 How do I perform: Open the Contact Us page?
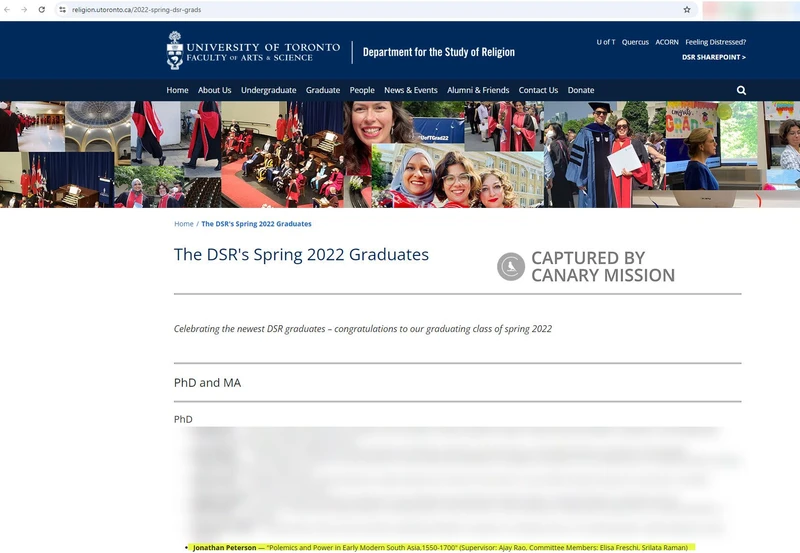coord(538,90)
